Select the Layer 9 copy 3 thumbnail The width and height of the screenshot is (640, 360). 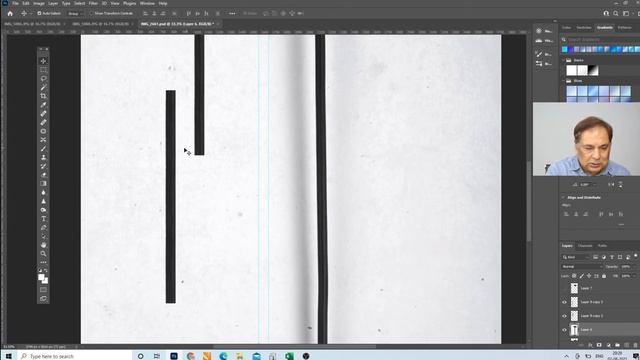(x=574, y=302)
